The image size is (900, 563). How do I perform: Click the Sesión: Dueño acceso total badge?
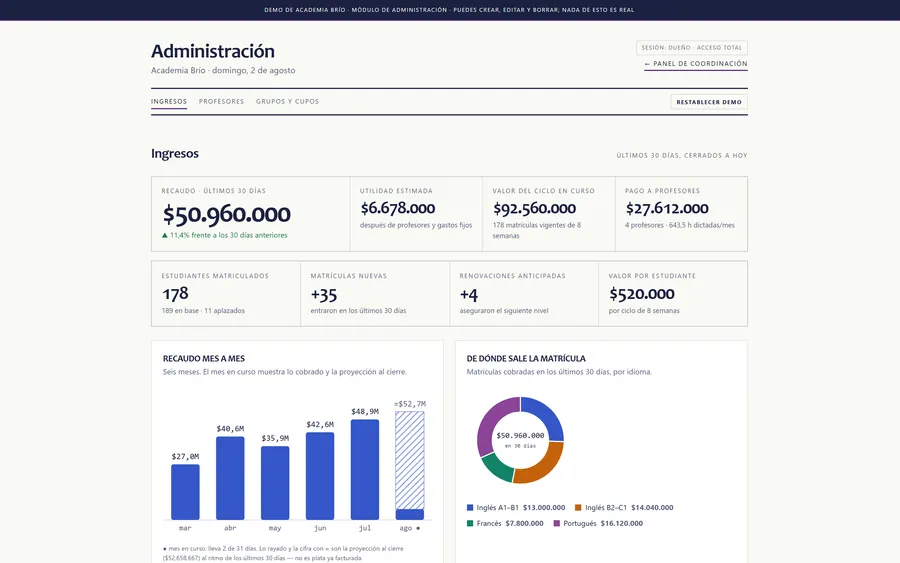[692, 48]
